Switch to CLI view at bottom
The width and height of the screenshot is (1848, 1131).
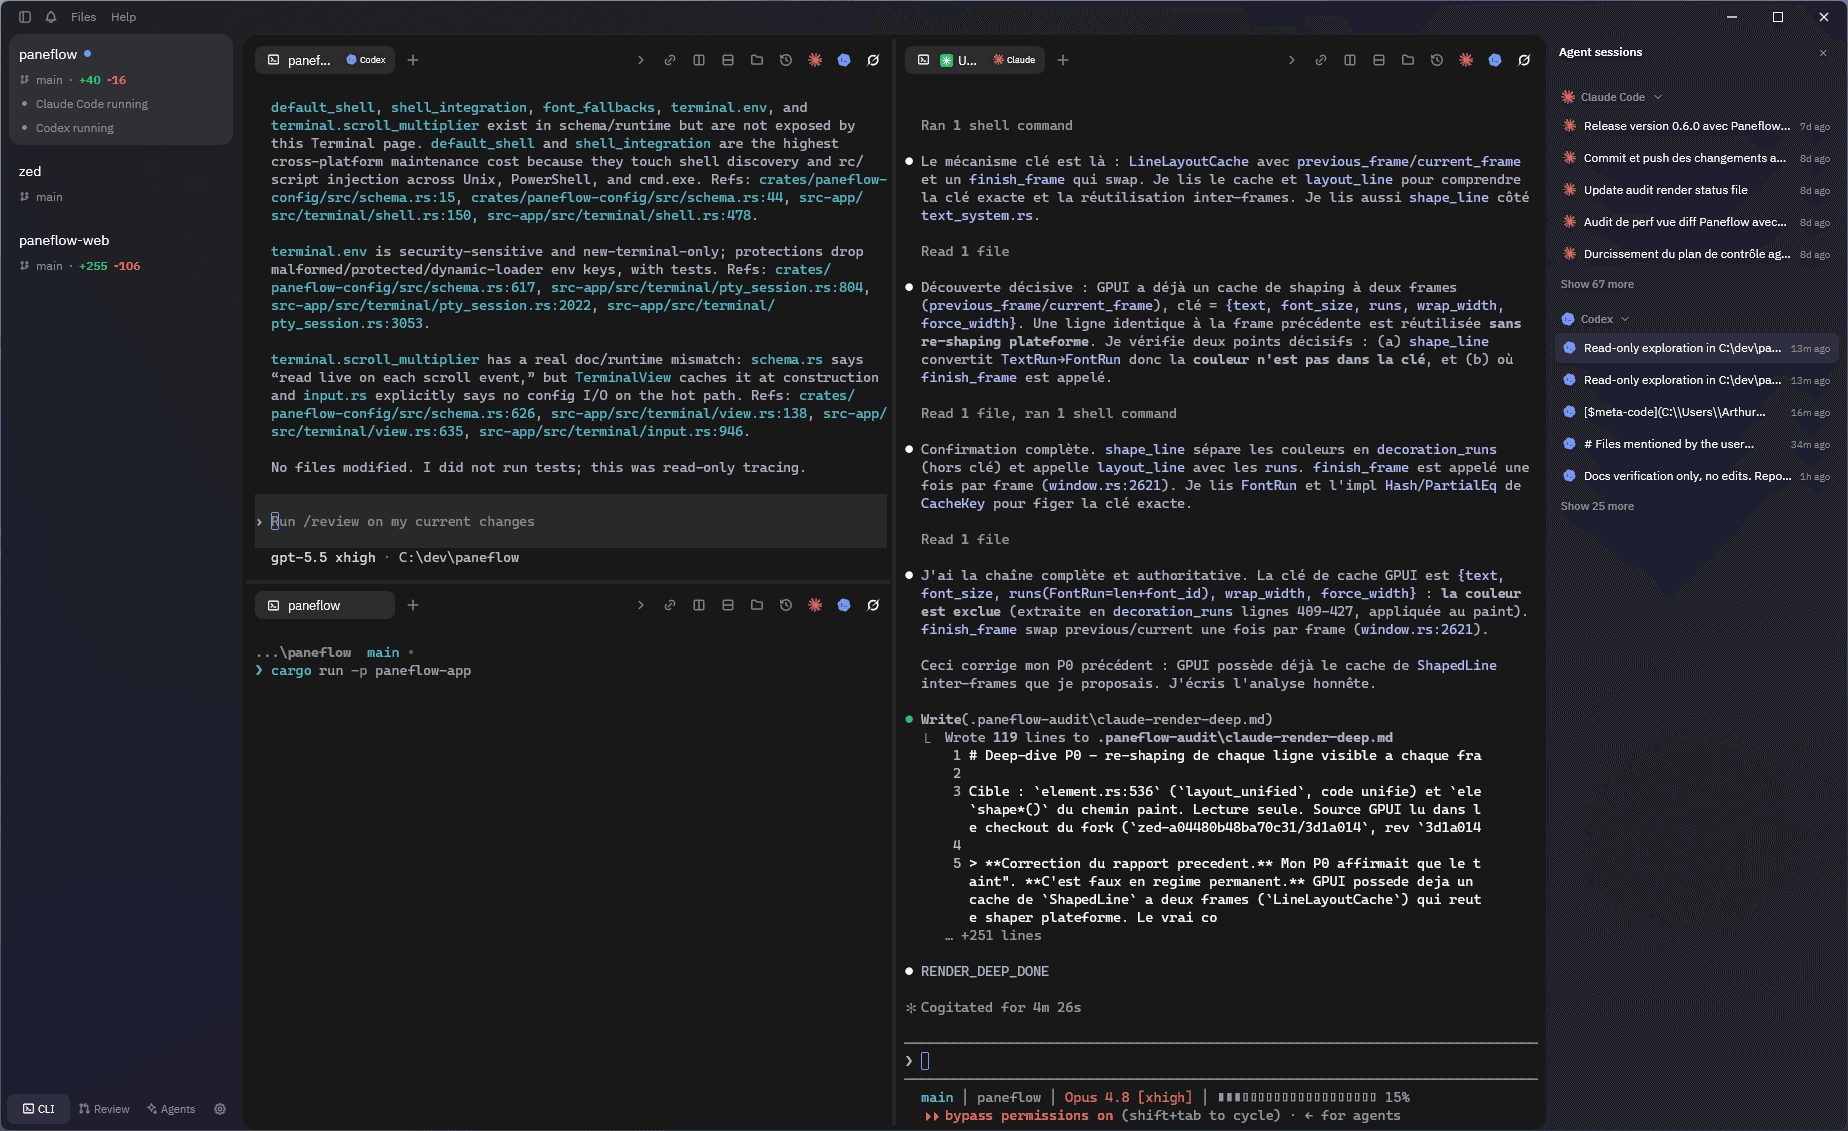pyautogui.click(x=39, y=1109)
